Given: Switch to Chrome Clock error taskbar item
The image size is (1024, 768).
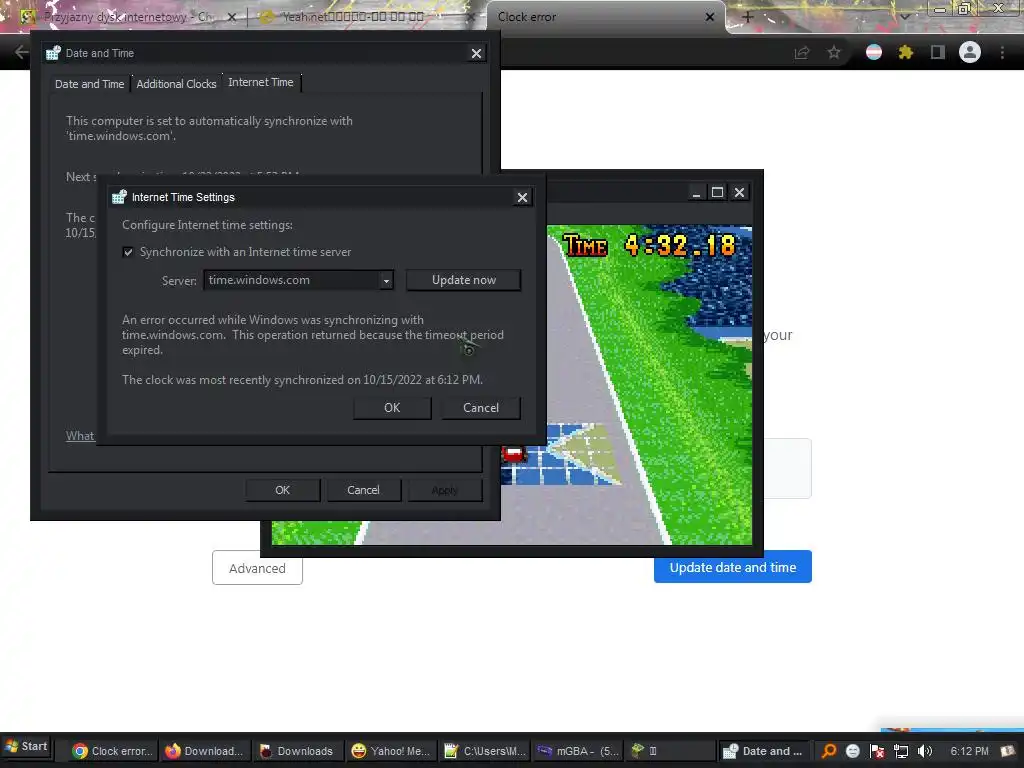Looking at the screenshot, I should (x=112, y=751).
